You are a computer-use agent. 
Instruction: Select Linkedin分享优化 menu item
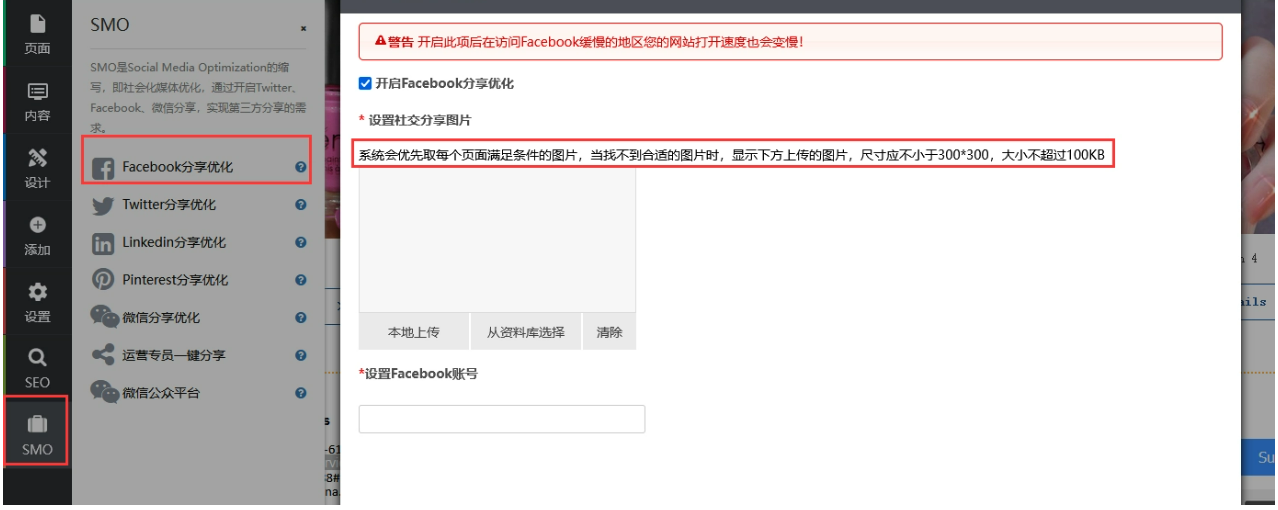coord(174,243)
